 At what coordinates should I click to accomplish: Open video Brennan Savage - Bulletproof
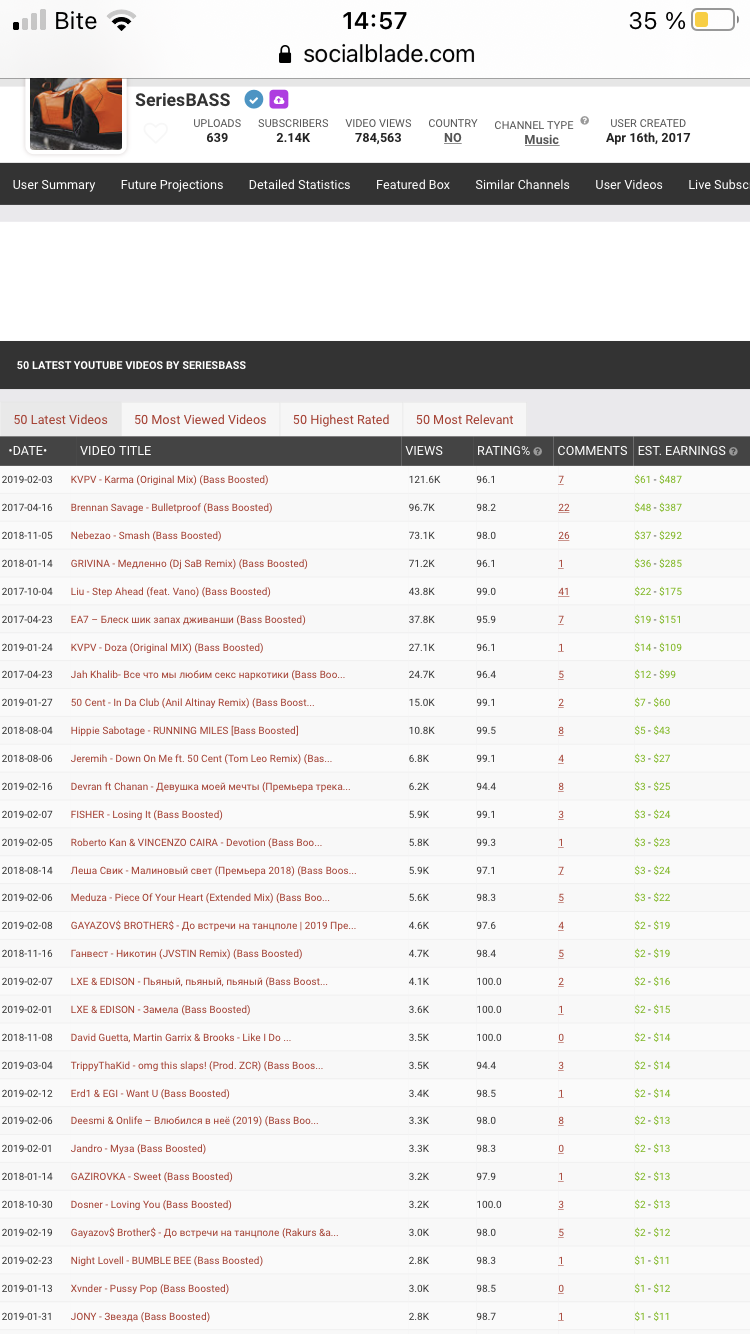tap(171, 508)
